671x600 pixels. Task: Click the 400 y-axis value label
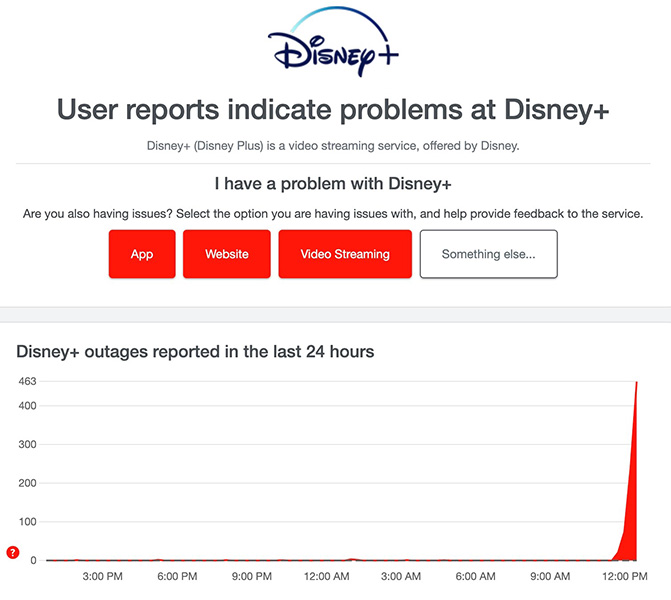[x=26, y=406]
